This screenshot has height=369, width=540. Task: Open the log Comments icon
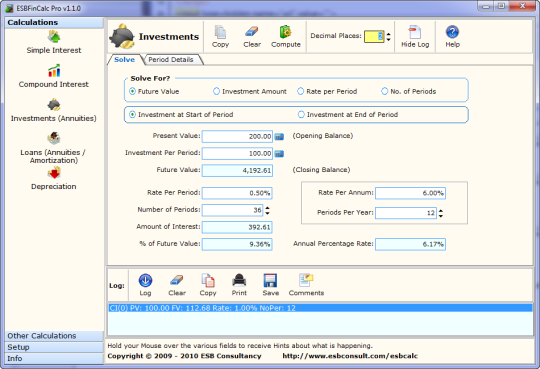306,280
